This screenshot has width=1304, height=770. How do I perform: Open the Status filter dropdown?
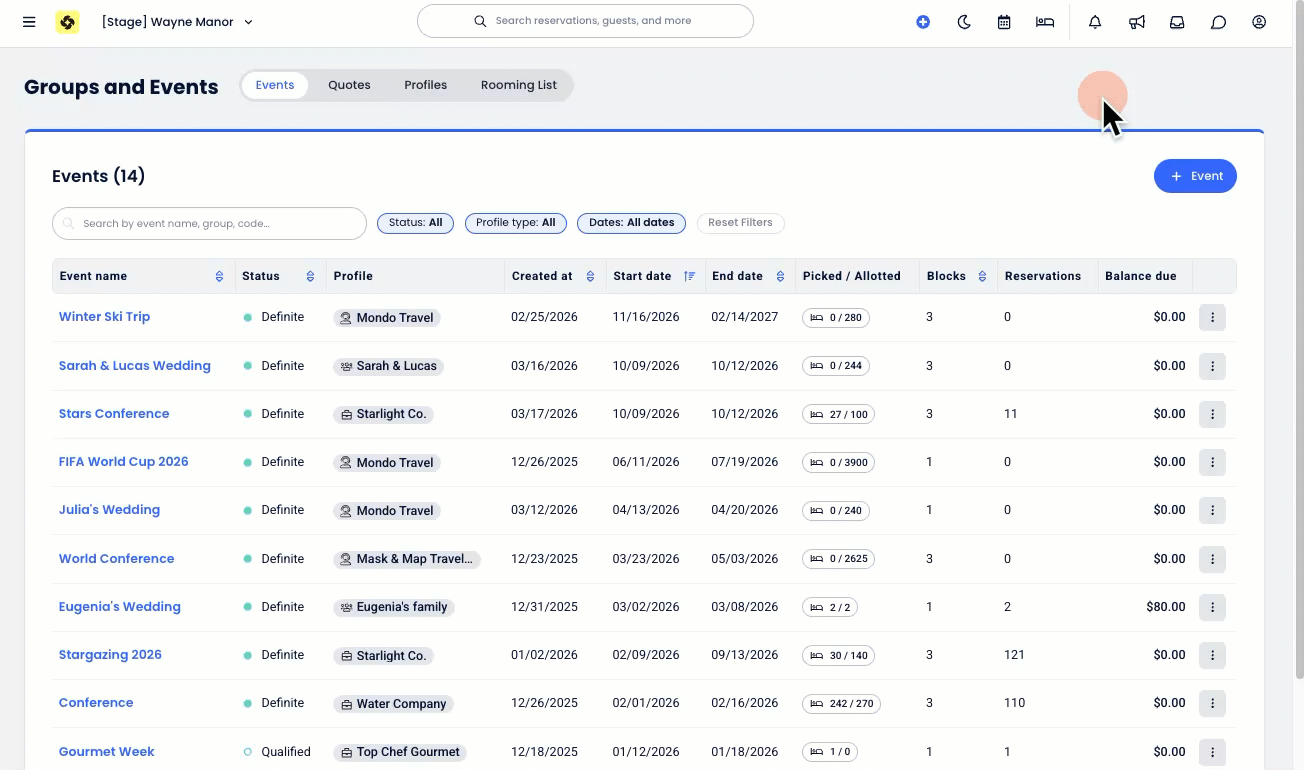click(x=415, y=223)
